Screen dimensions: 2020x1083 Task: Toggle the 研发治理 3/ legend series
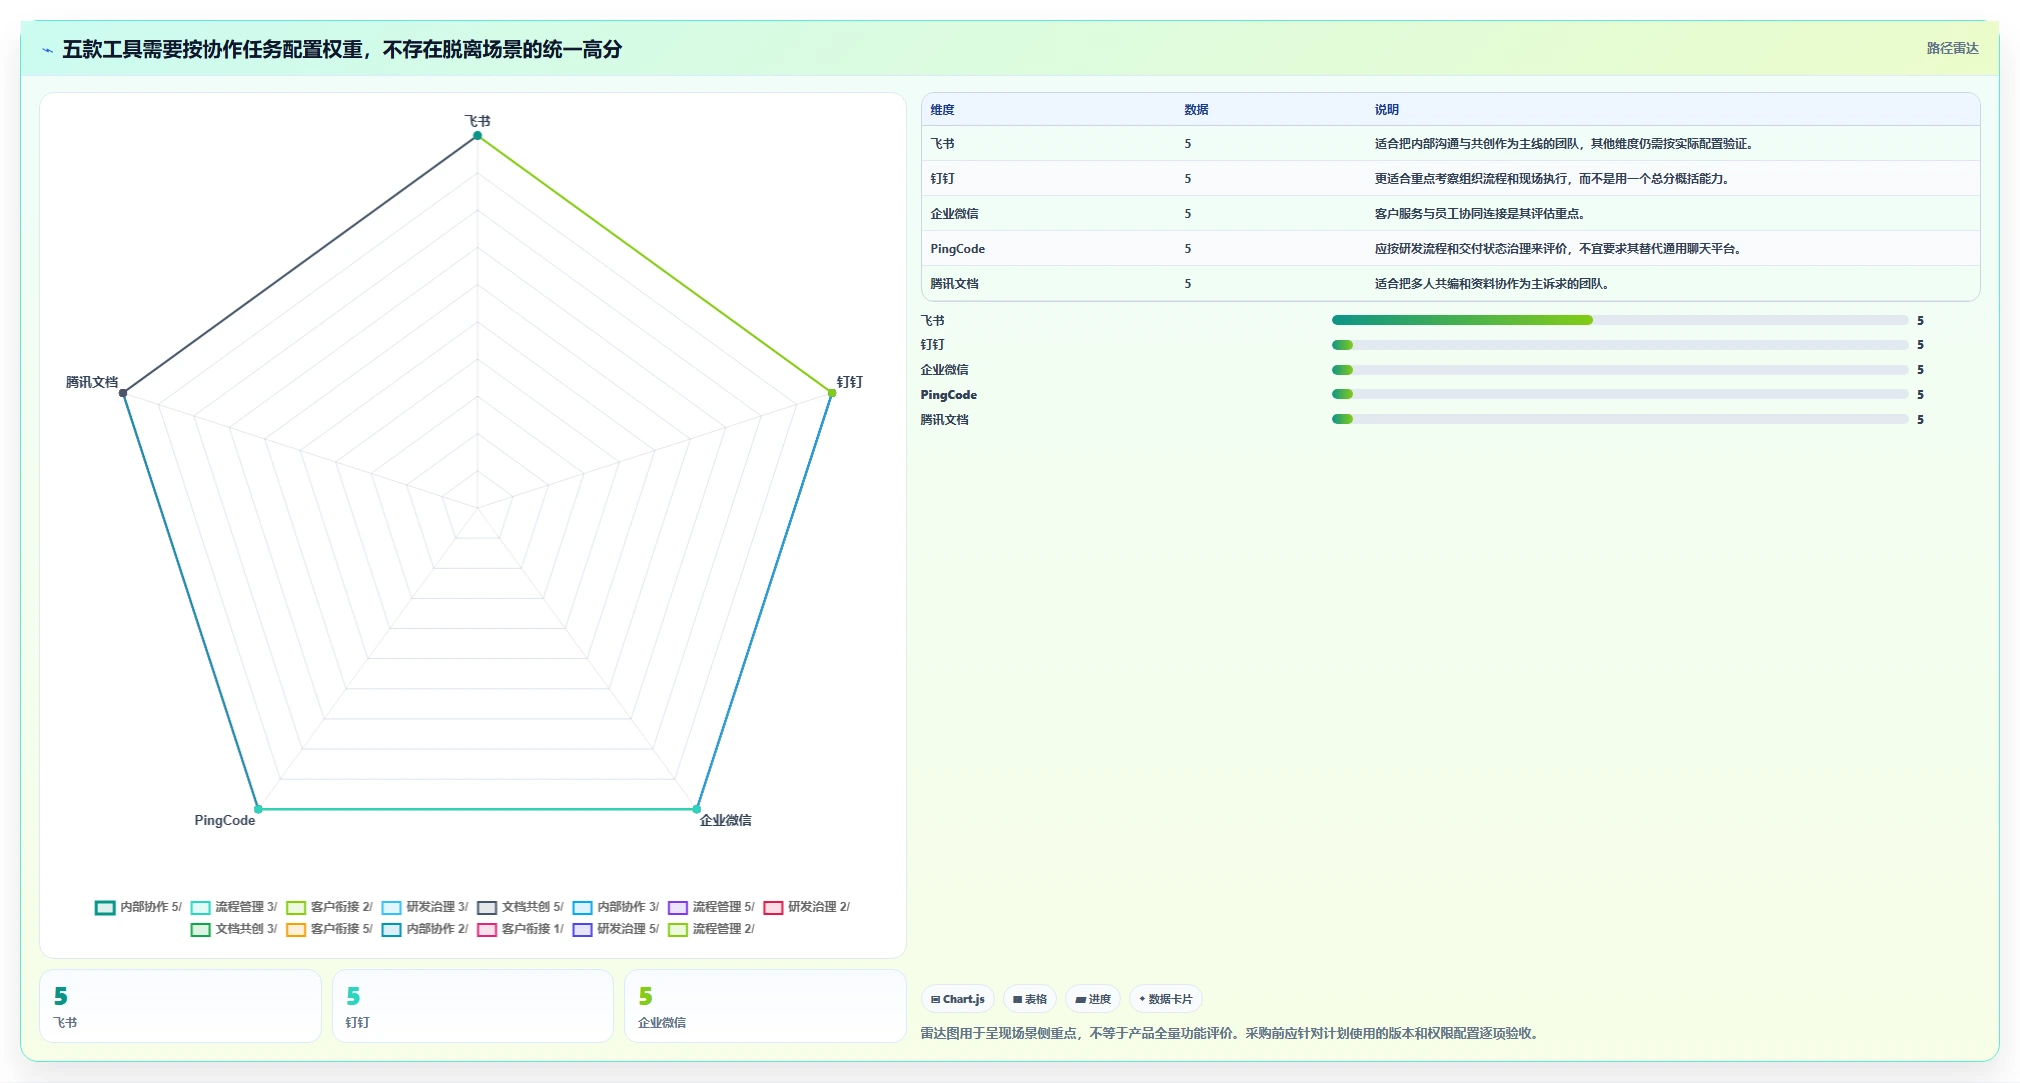(x=425, y=907)
